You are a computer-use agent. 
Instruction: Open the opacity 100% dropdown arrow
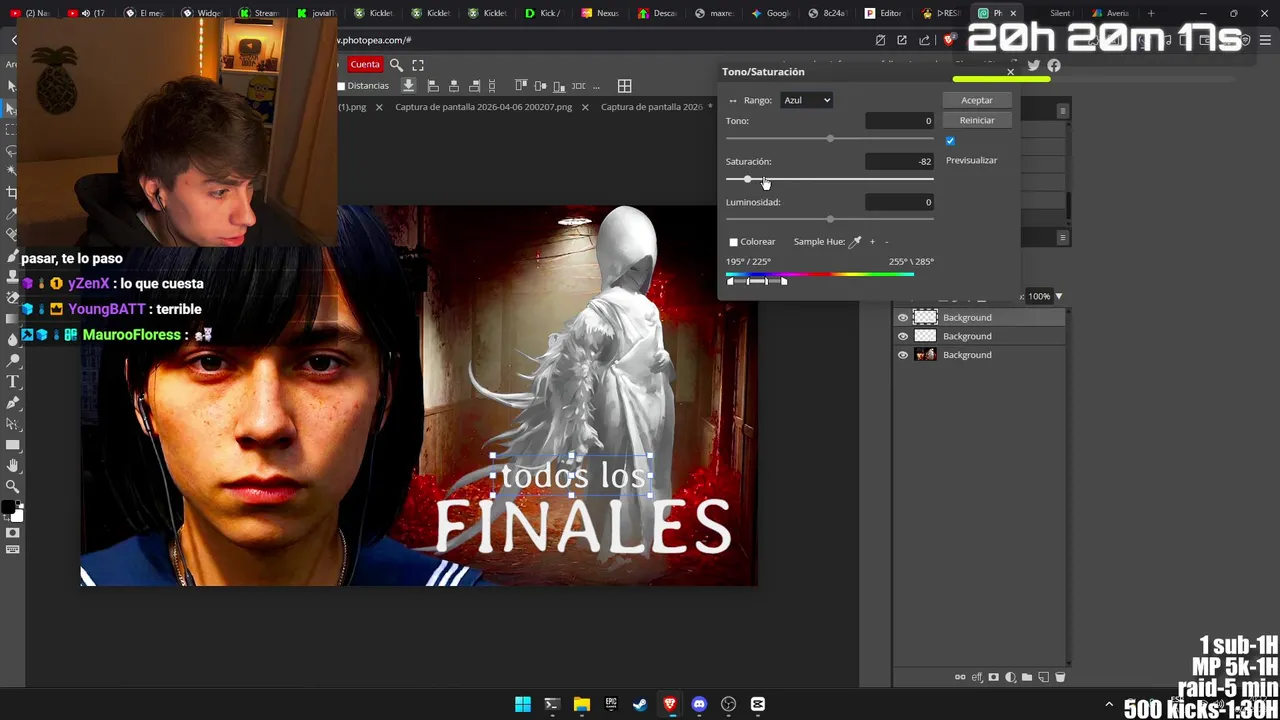(1059, 296)
